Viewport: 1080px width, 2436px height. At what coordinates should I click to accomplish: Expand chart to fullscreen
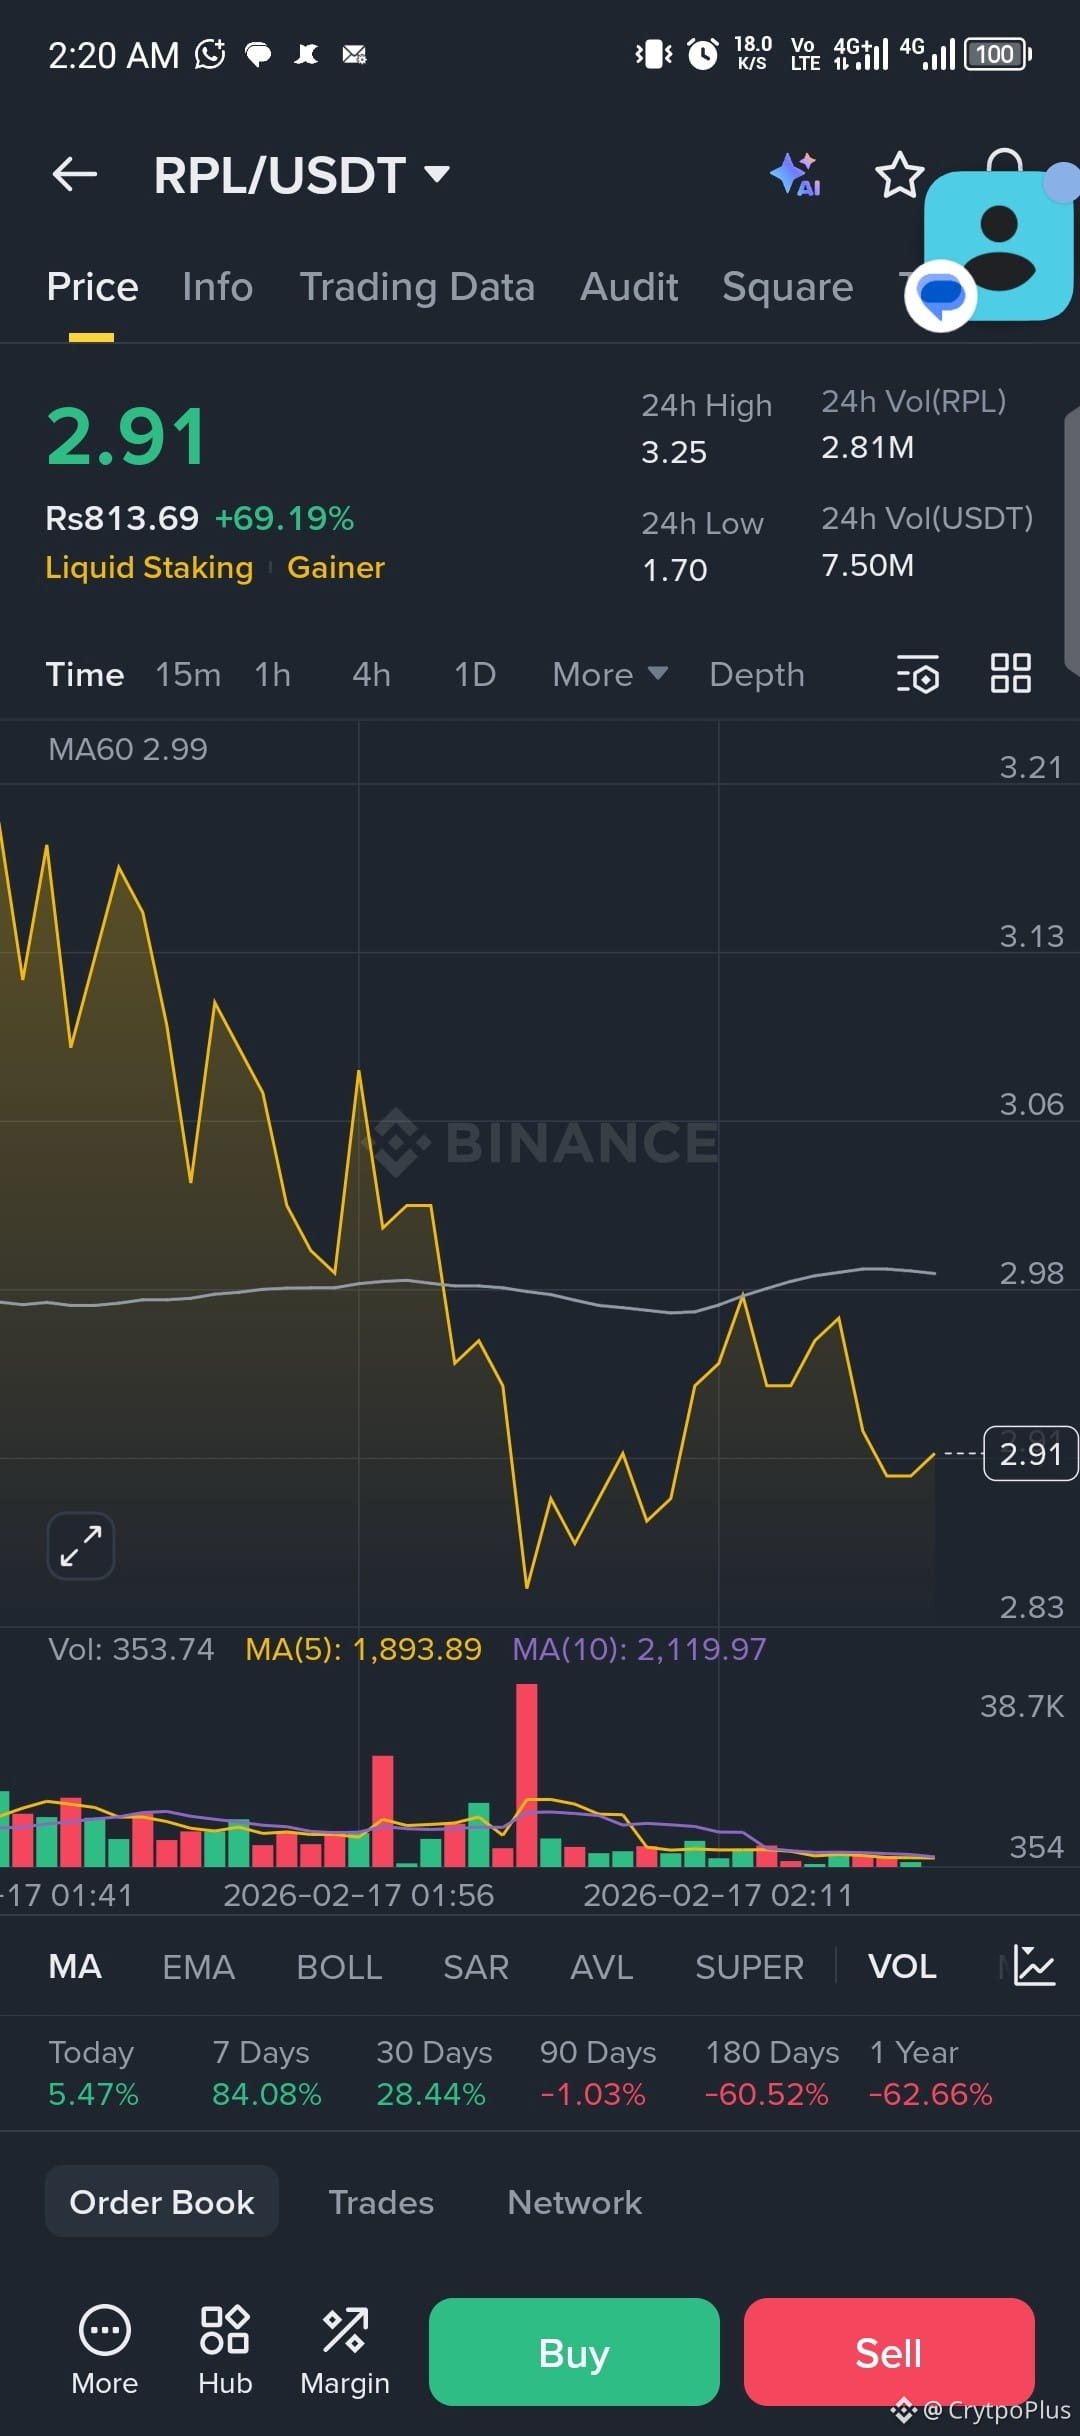pyautogui.click(x=81, y=1546)
